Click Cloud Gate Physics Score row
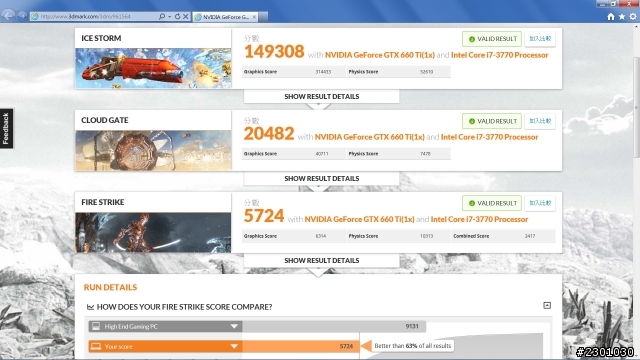The image size is (640, 360). coord(398,154)
